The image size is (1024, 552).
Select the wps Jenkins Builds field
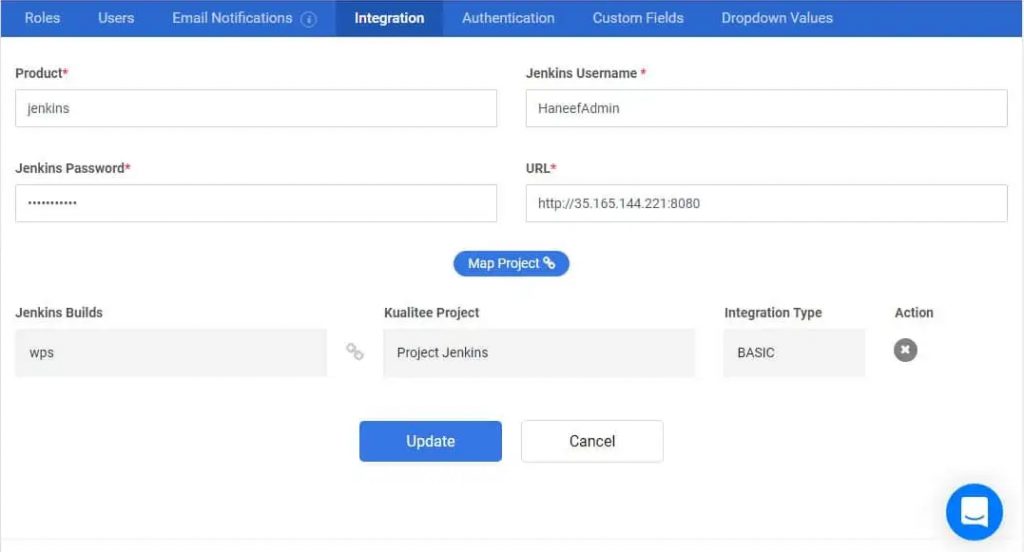click(x=171, y=353)
